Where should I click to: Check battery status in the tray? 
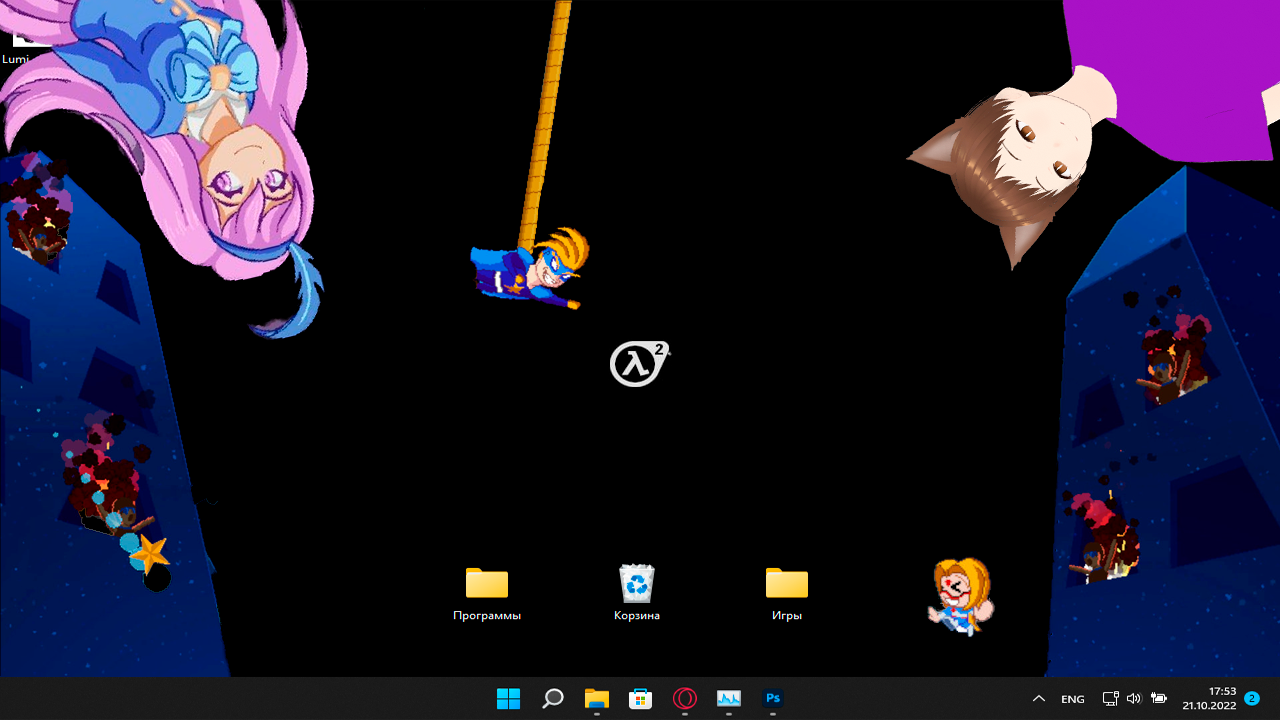point(1159,699)
